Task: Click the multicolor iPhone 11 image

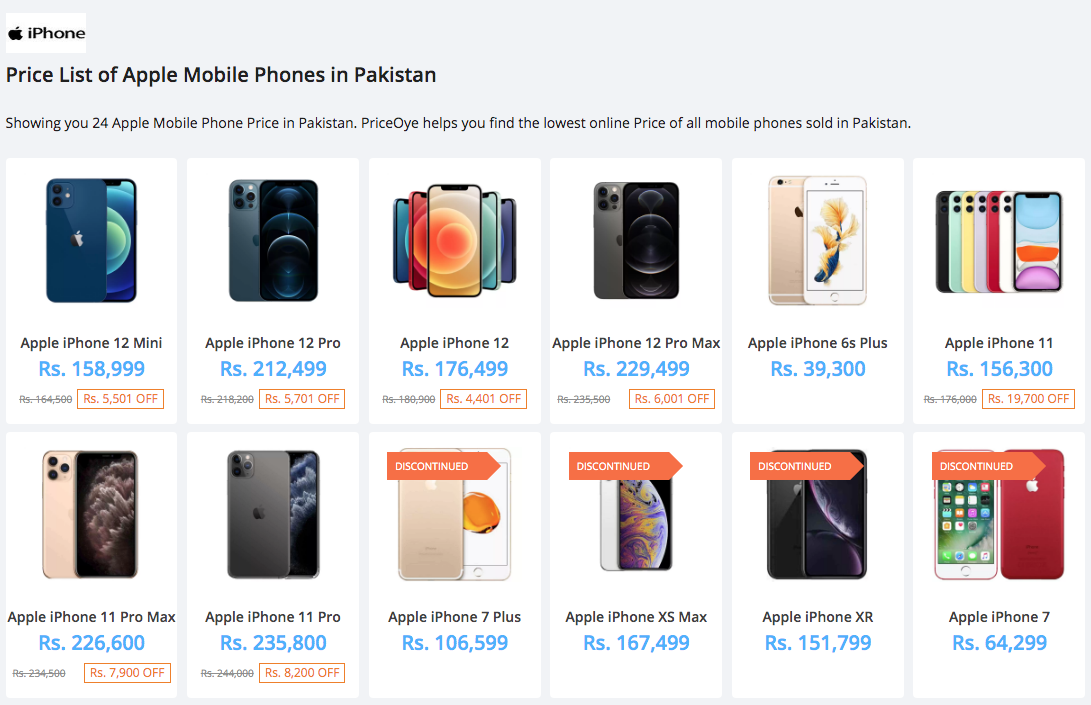Action: [x=998, y=241]
